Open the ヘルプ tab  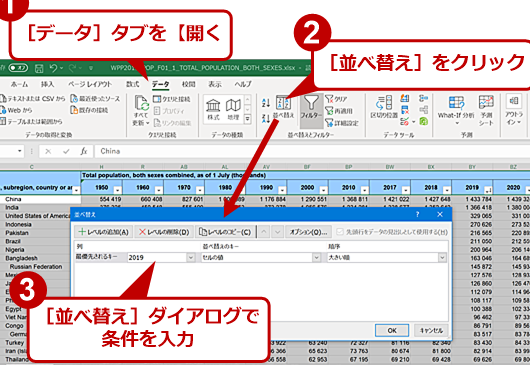tap(243, 84)
